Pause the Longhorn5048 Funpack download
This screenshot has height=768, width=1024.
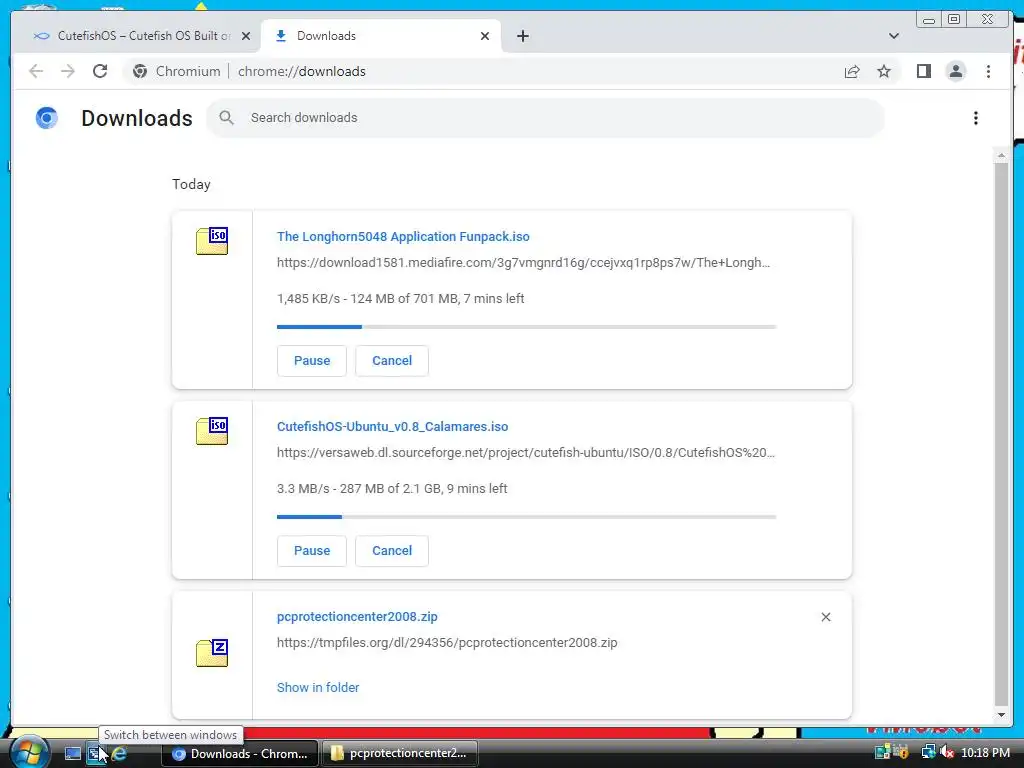click(x=312, y=360)
